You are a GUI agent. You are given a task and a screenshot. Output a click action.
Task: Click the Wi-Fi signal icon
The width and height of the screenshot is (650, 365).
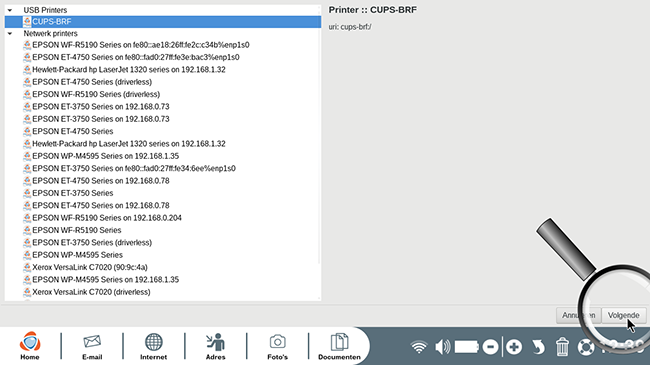coord(419,347)
